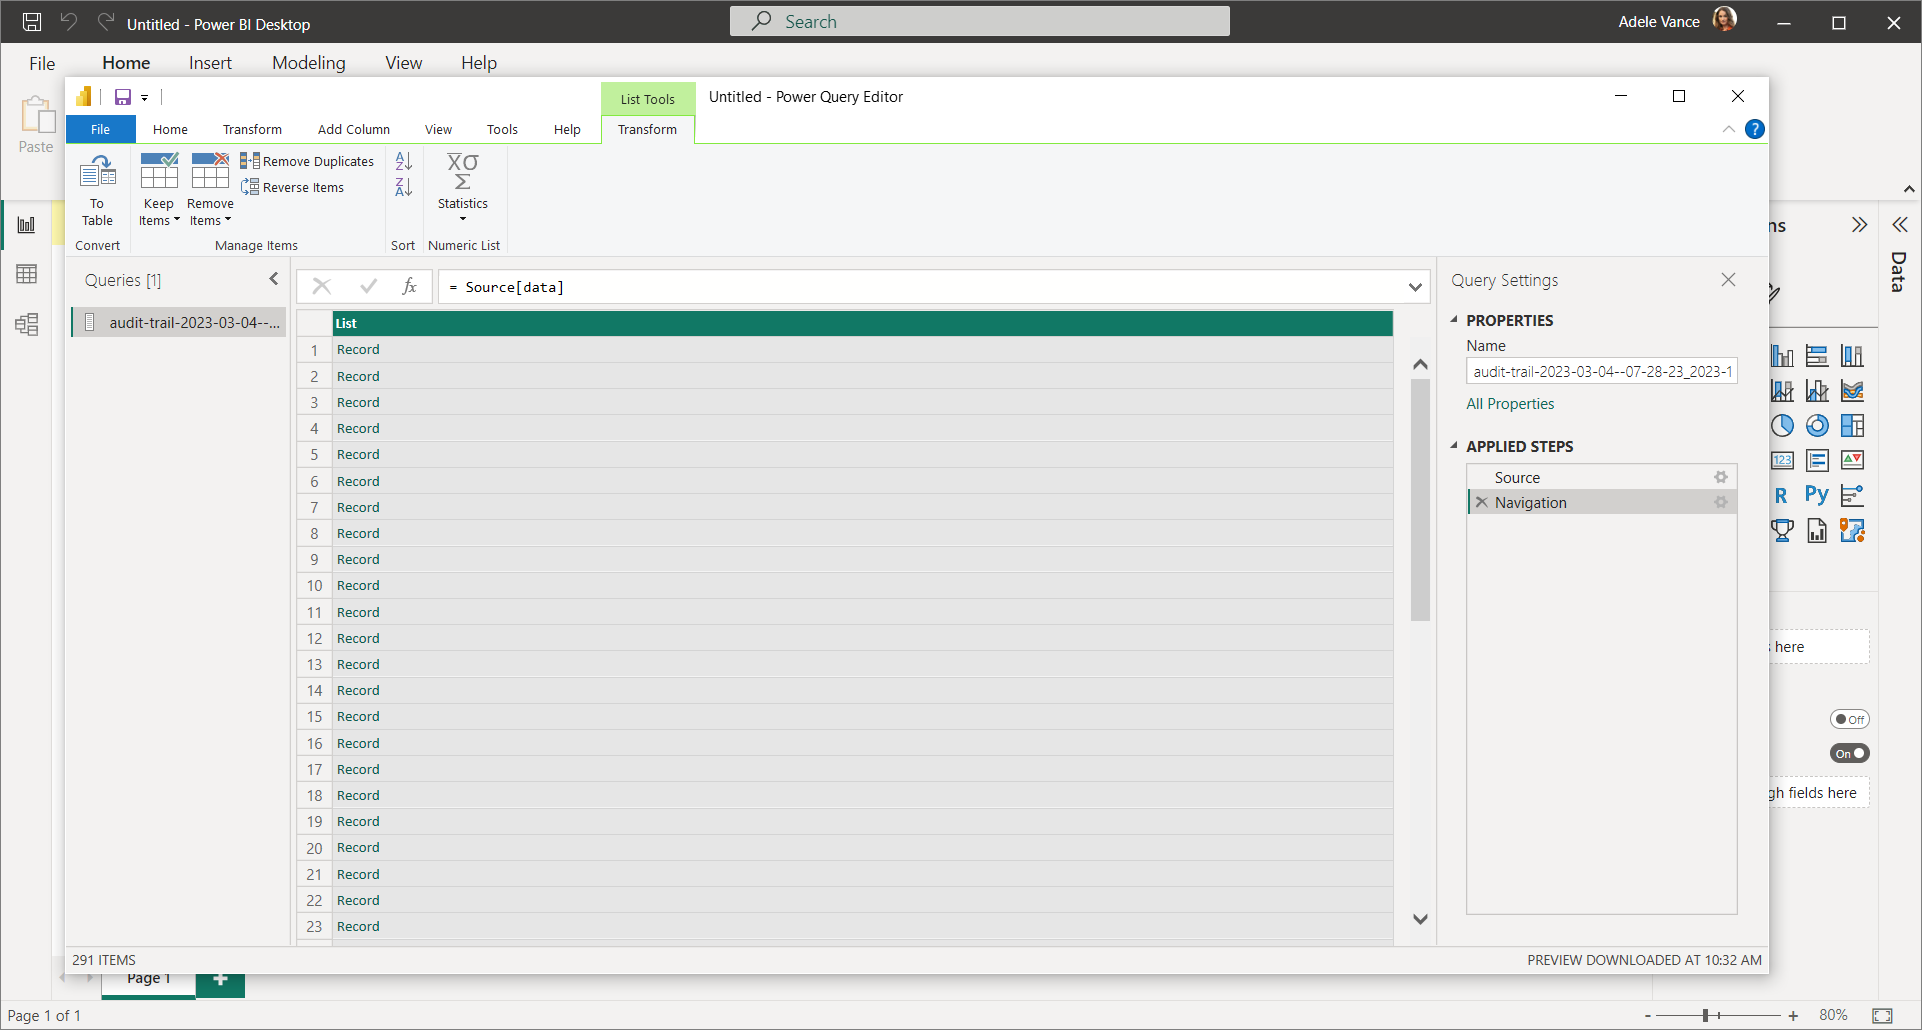
Task: Open Power Query help icon
Action: tap(1754, 129)
